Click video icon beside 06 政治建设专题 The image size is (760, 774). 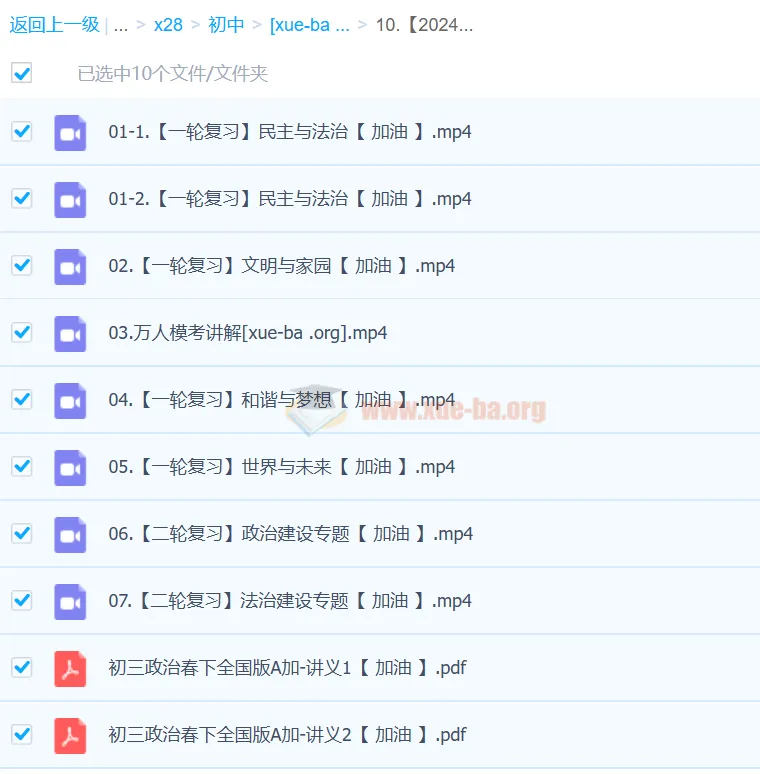click(70, 534)
